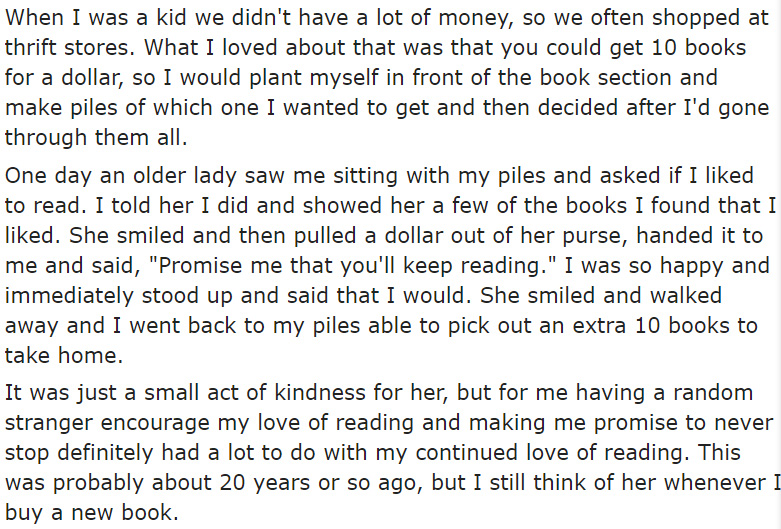The image size is (781, 529).
Task: Click the word "immediately"
Action: click(70, 295)
